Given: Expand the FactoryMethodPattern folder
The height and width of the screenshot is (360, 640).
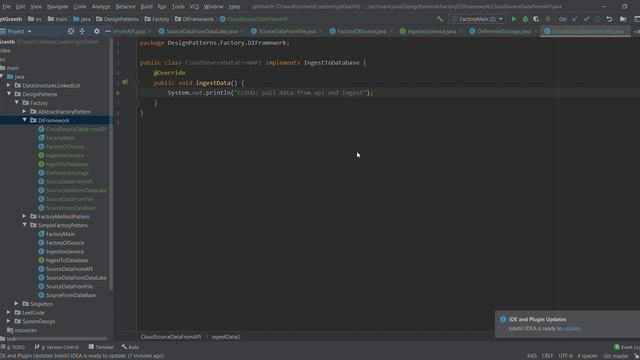Looking at the screenshot, I should pyautogui.click(x=24, y=216).
